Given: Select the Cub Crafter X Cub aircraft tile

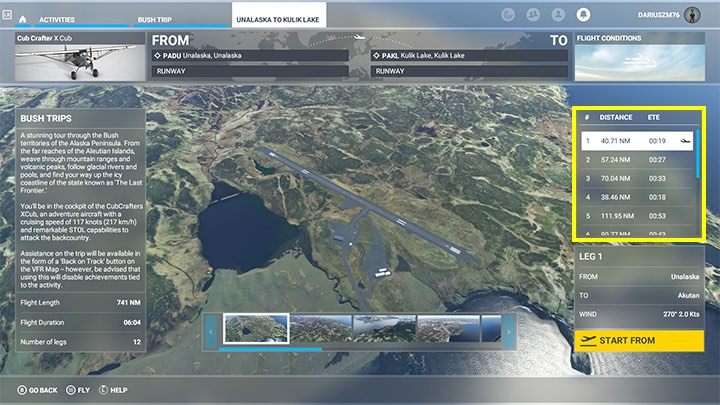Looking at the screenshot, I should point(80,57).
